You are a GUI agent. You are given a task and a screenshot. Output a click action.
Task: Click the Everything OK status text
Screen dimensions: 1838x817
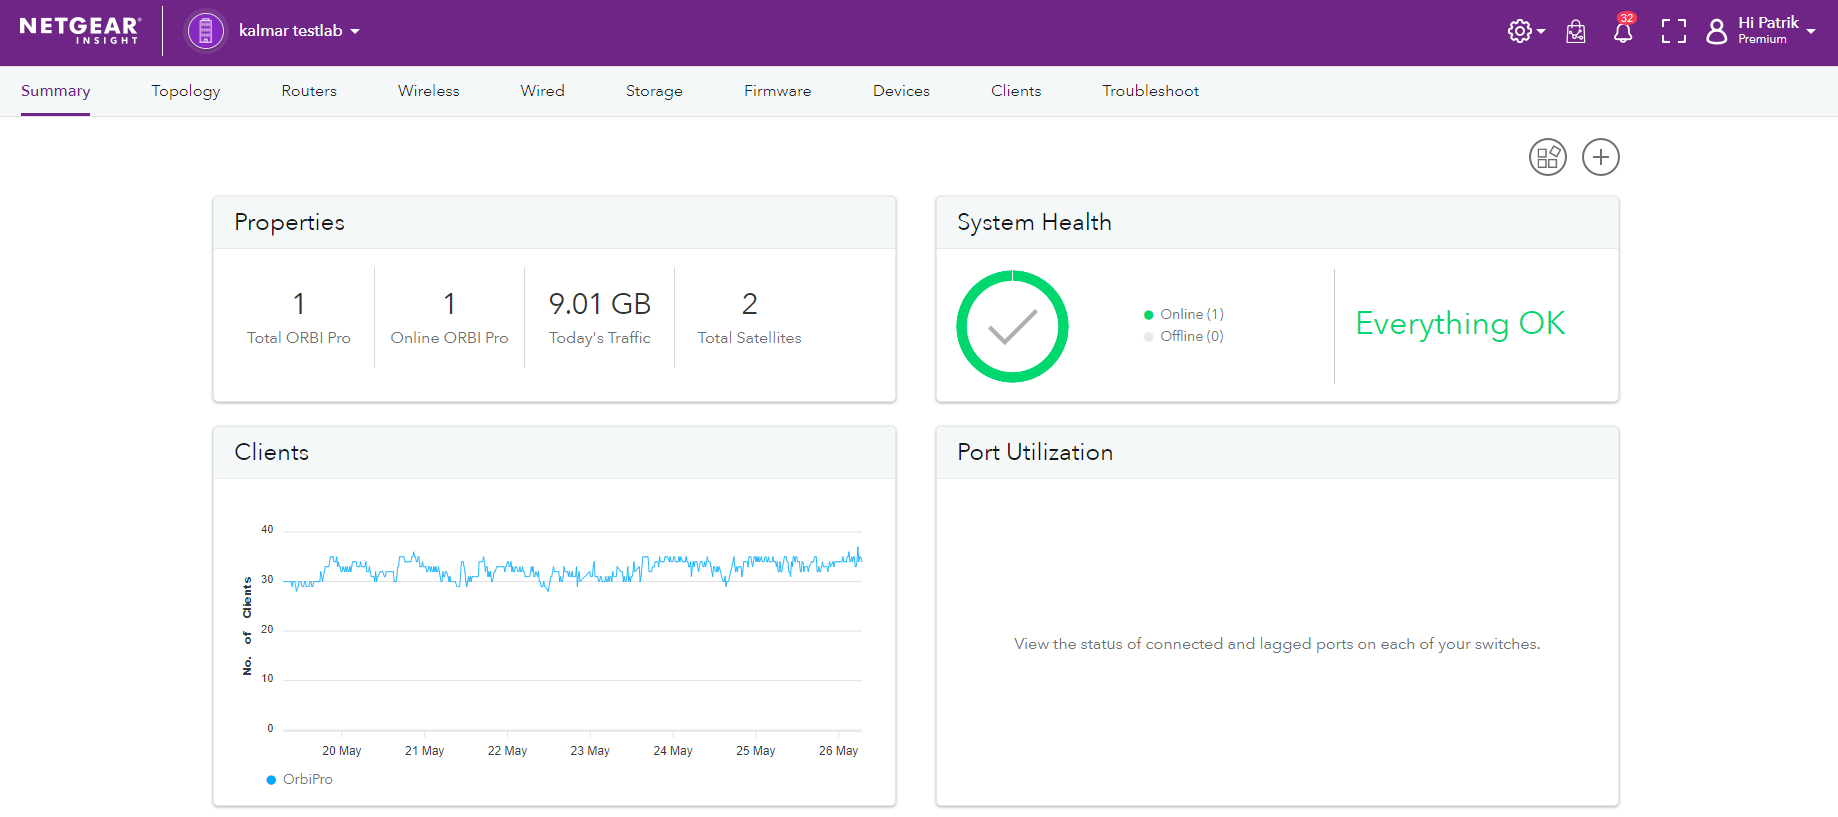click(1459, 323)
